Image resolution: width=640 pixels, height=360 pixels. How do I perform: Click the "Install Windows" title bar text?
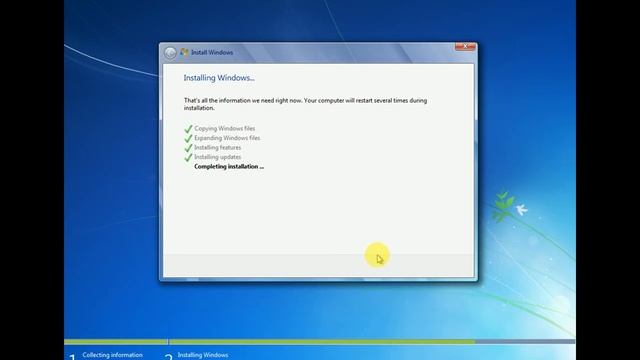(x=212, y=52)
